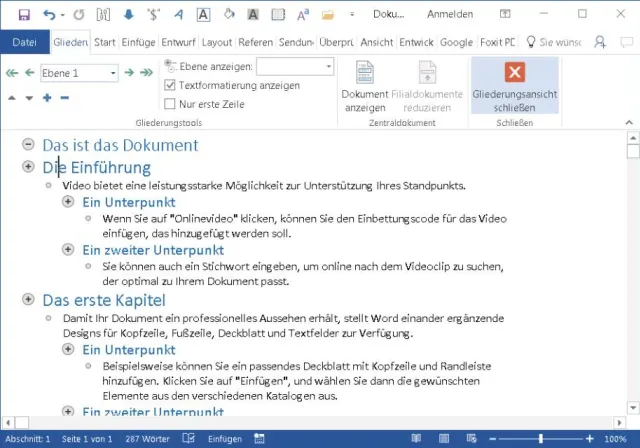Image resolution: width=640 pixels, height=448 pixels.
Task: Click the Collapse minus icon in Gliederungstools
Action: tap(64, 98)
